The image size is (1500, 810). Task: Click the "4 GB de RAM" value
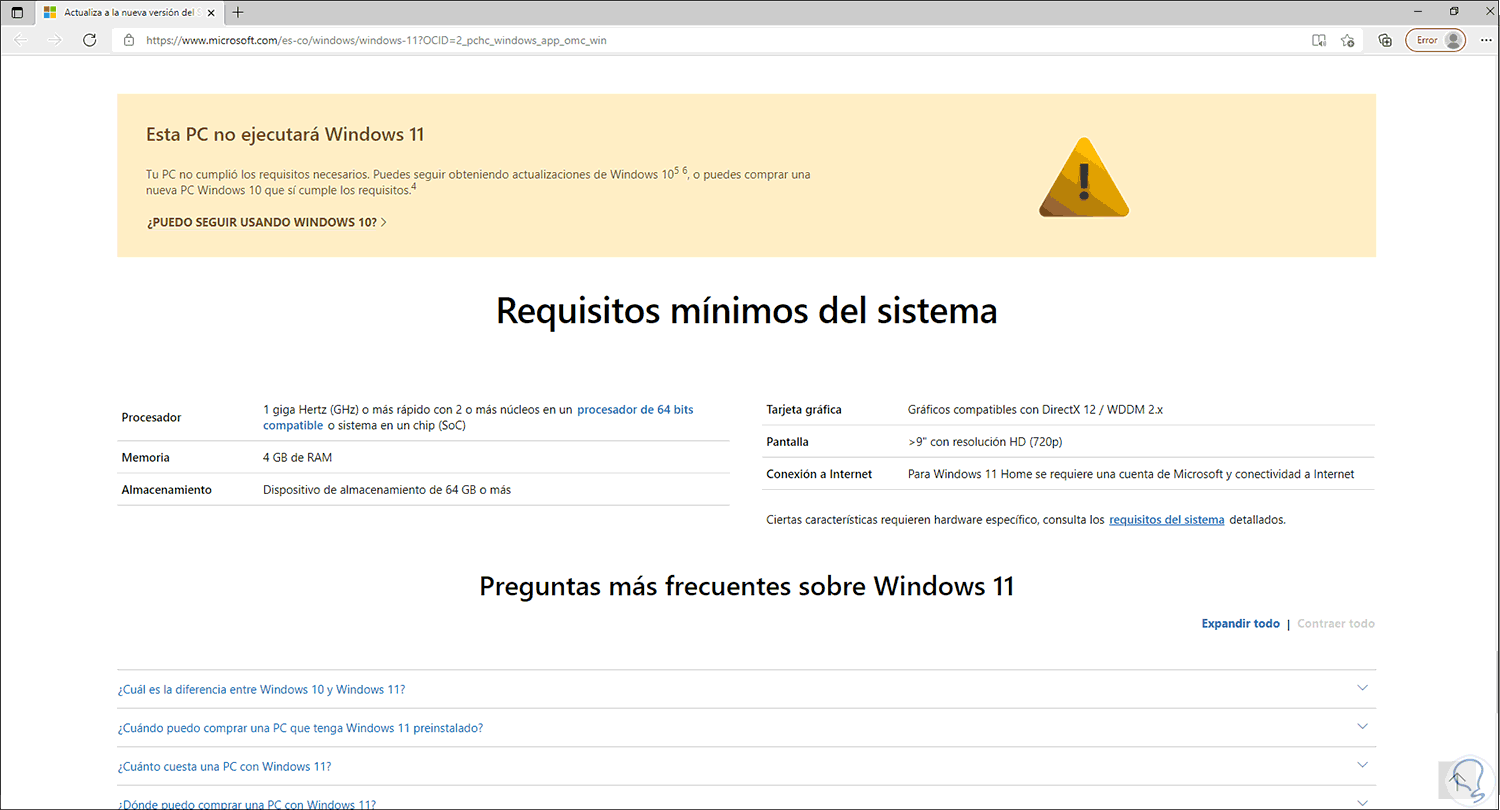point(297,458)
